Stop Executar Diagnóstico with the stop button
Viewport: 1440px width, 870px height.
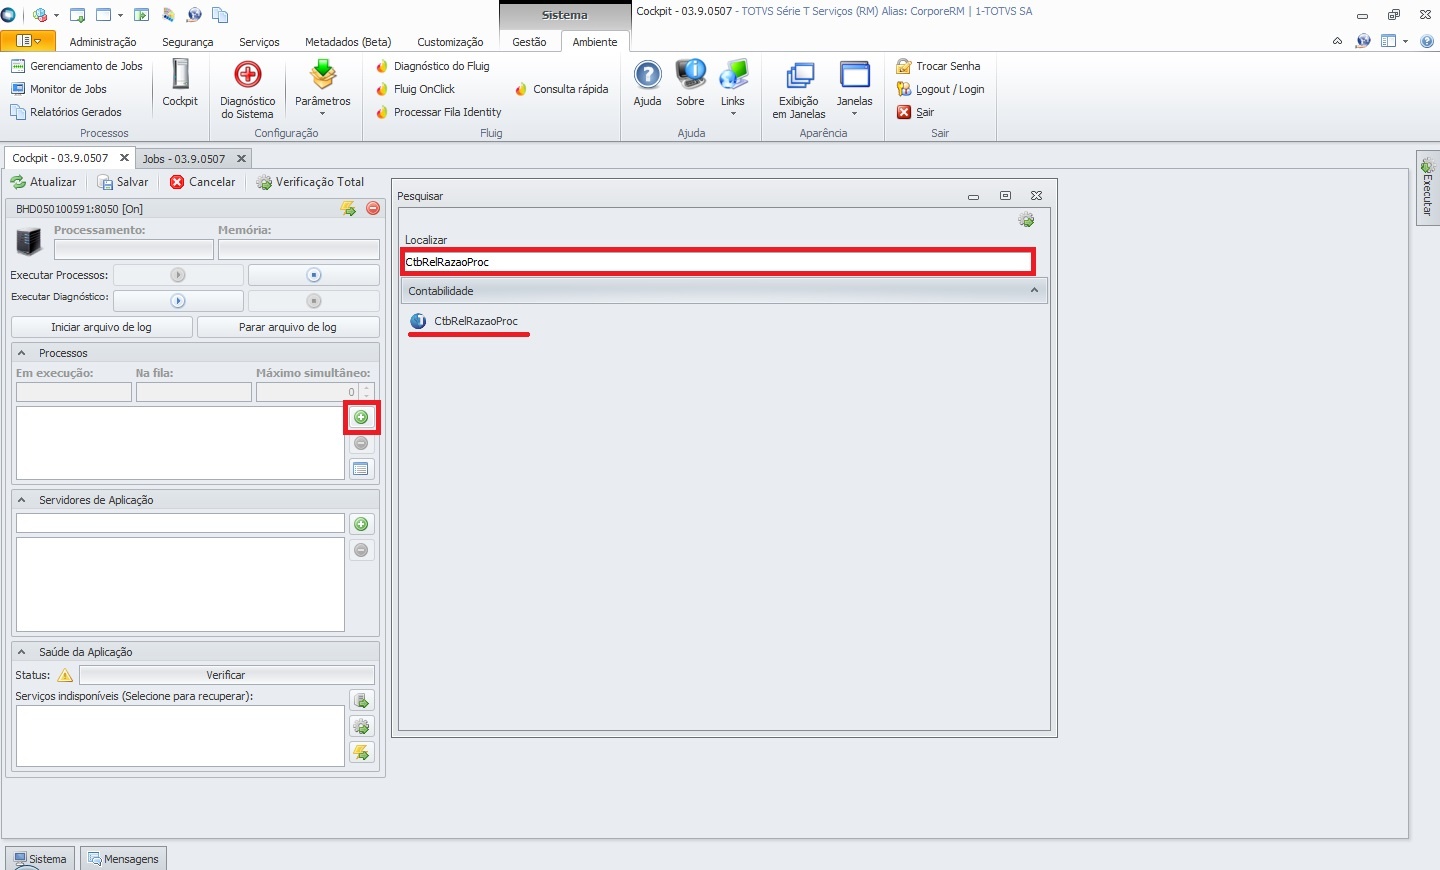click(313, 301)
